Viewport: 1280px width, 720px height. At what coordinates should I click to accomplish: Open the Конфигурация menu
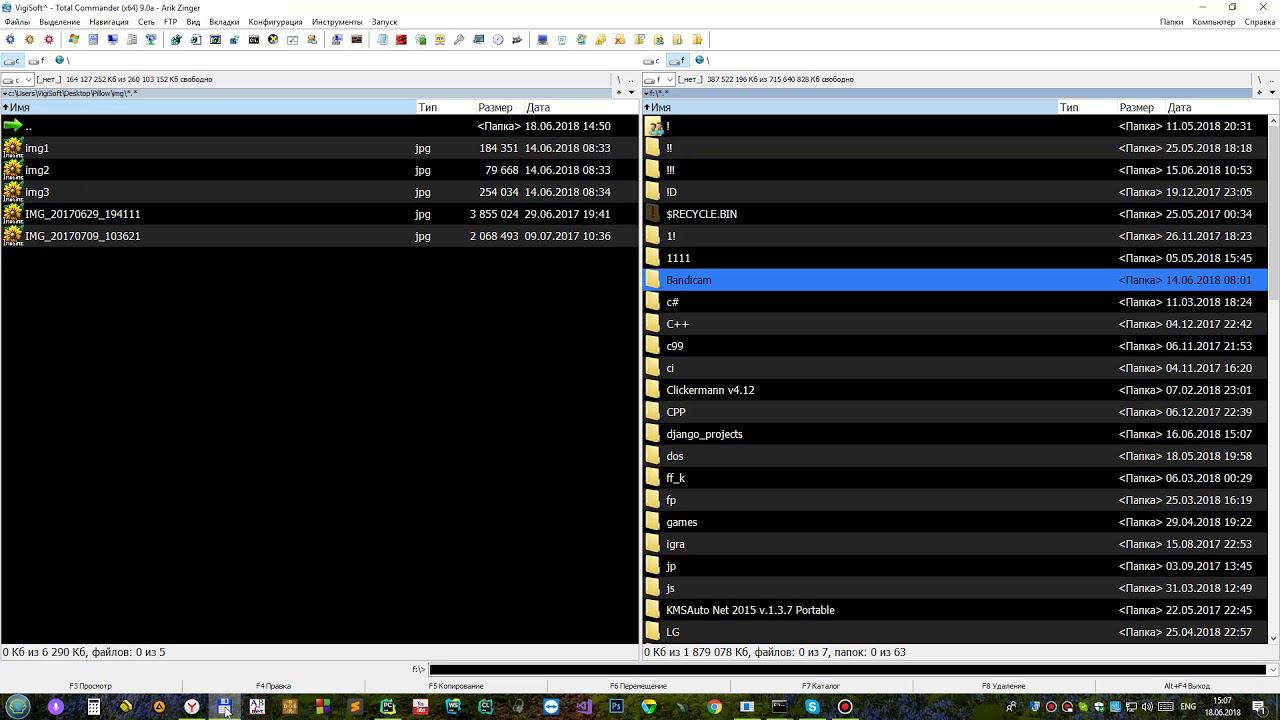click(x=275, y=22)
